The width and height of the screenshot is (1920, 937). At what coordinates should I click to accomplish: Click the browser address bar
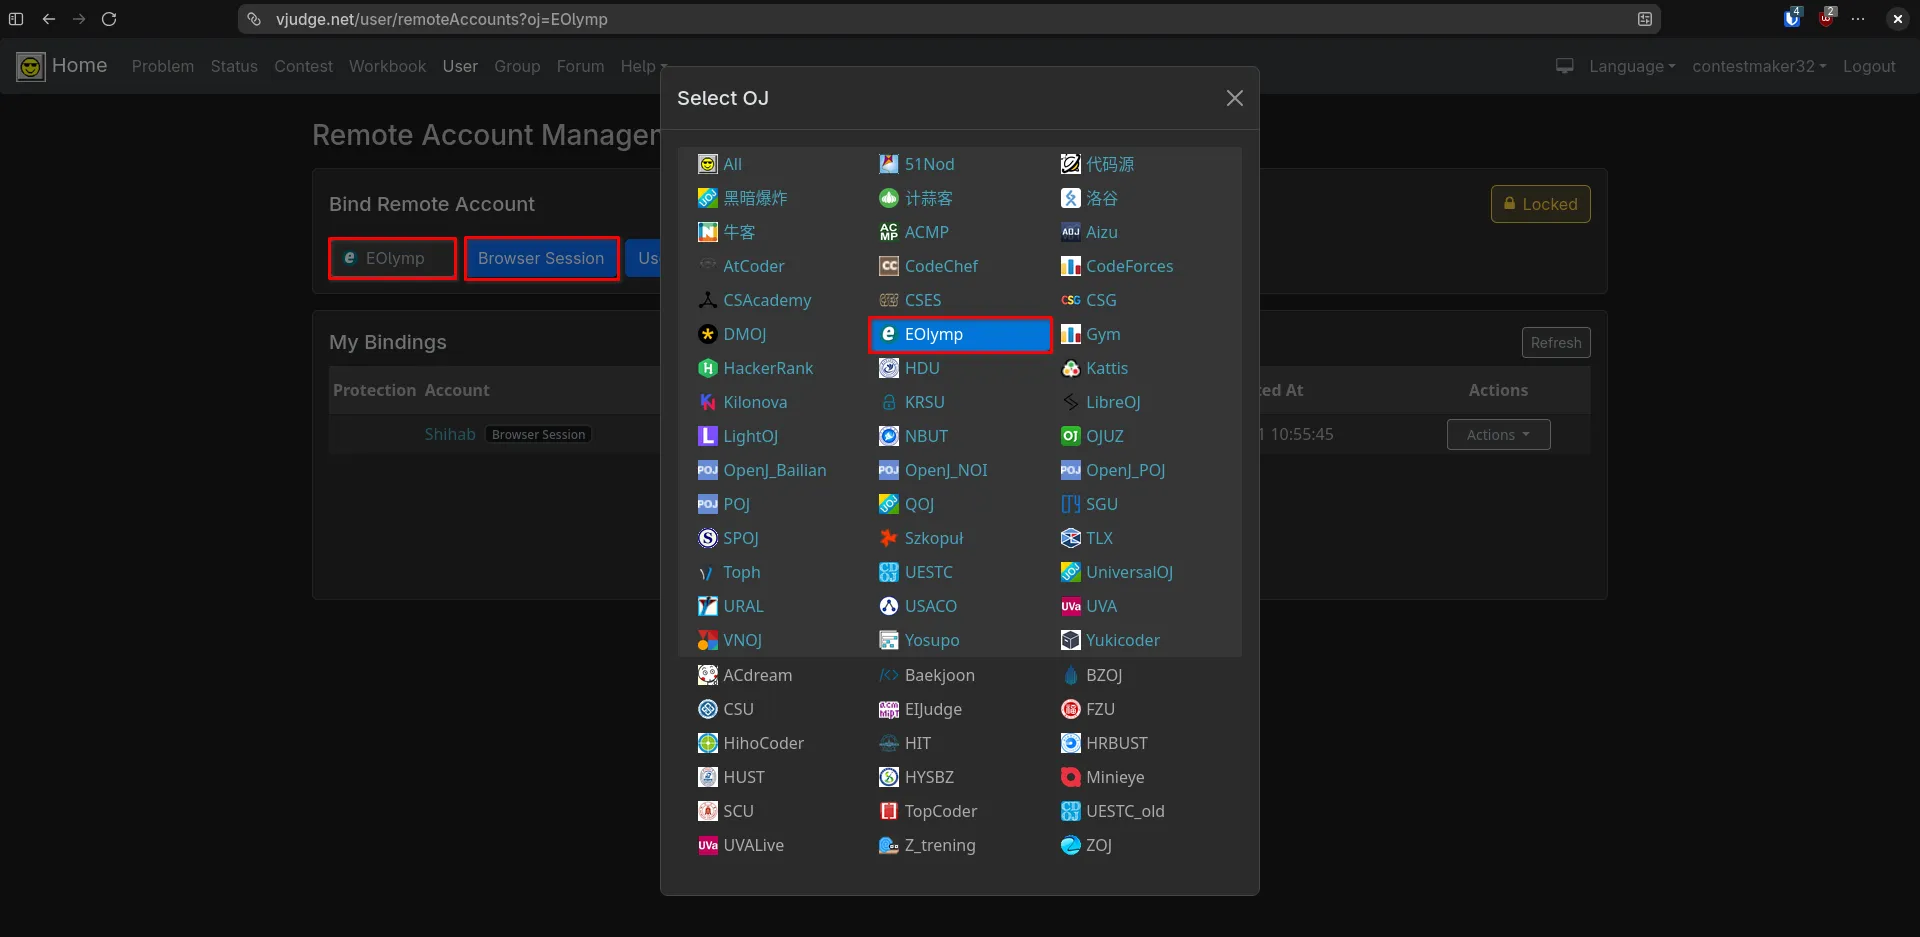[949, 19]
